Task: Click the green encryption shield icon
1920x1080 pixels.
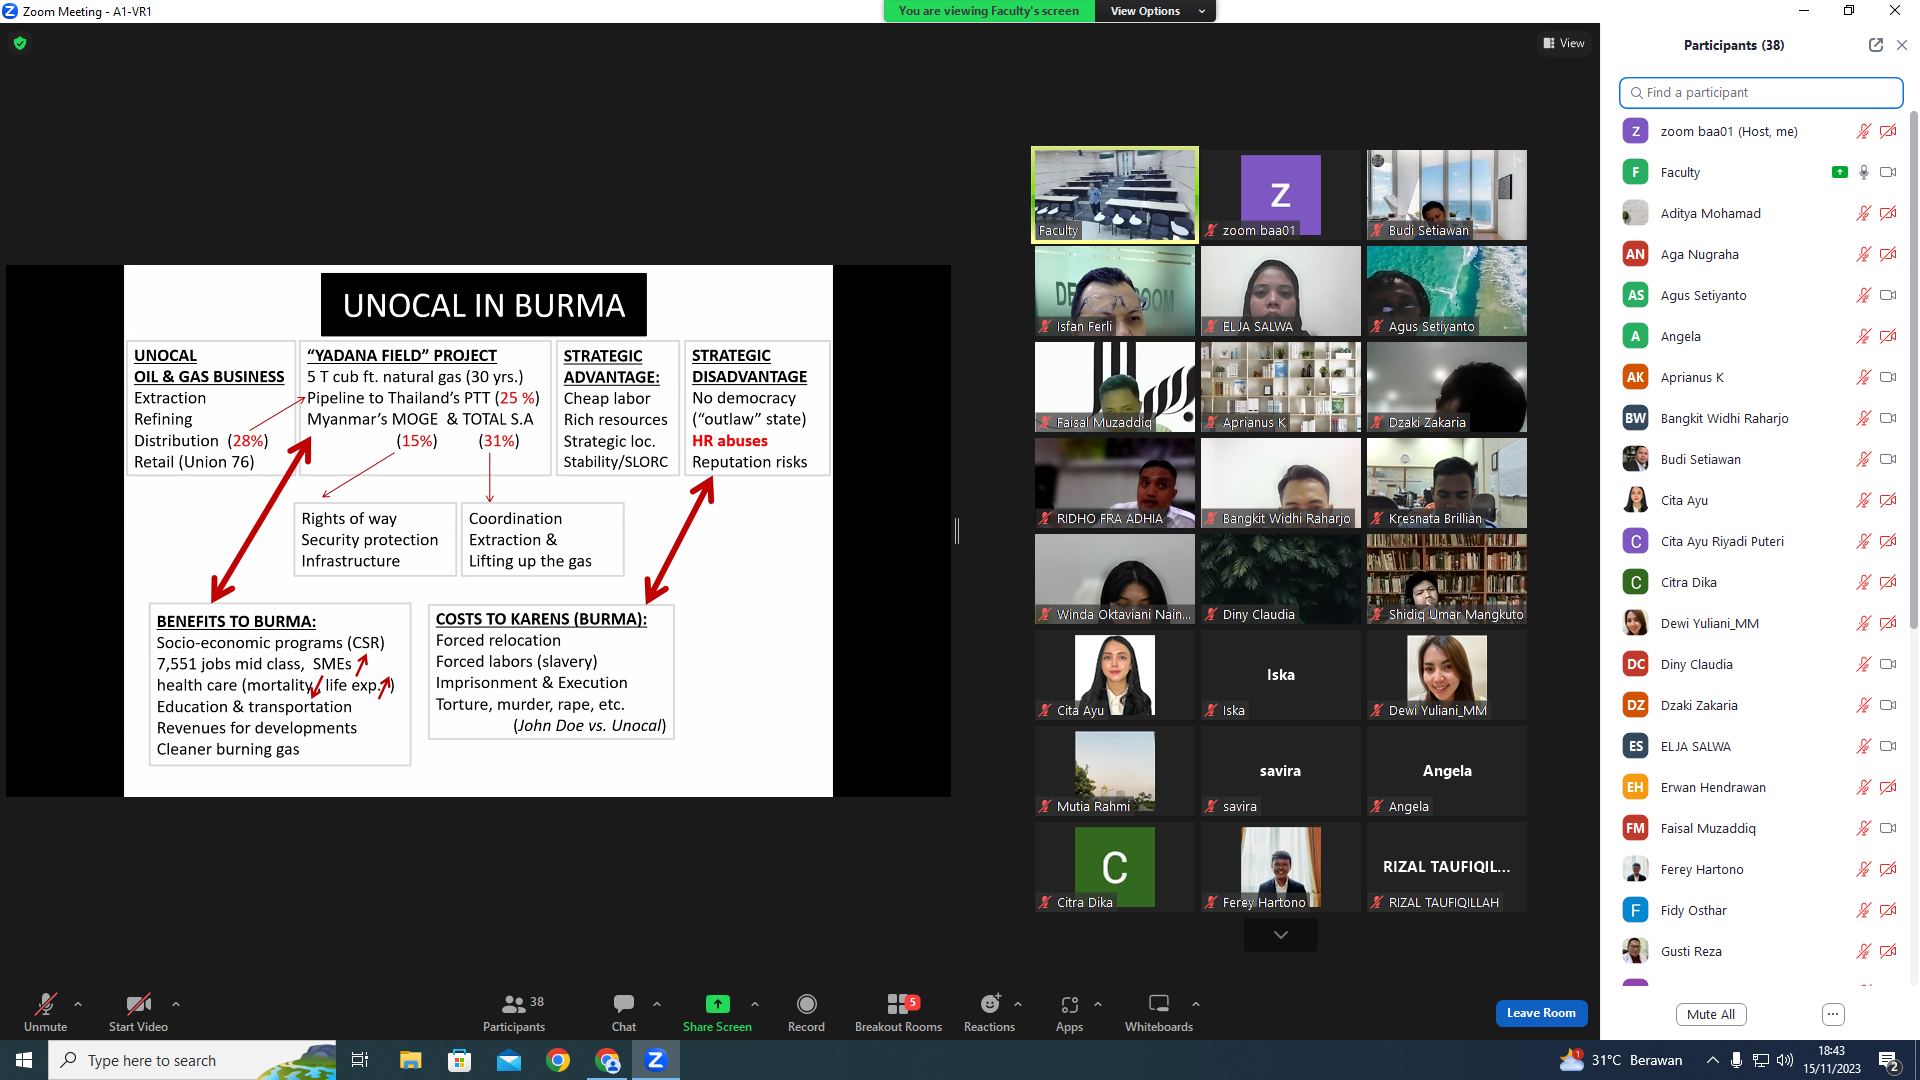Action: point(20,43)
